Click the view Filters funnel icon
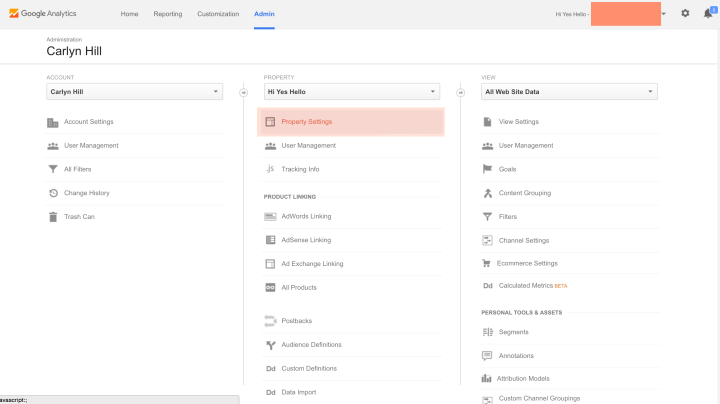Image resolution: width=720 pixels, height=404 pixels. [487, 217]
